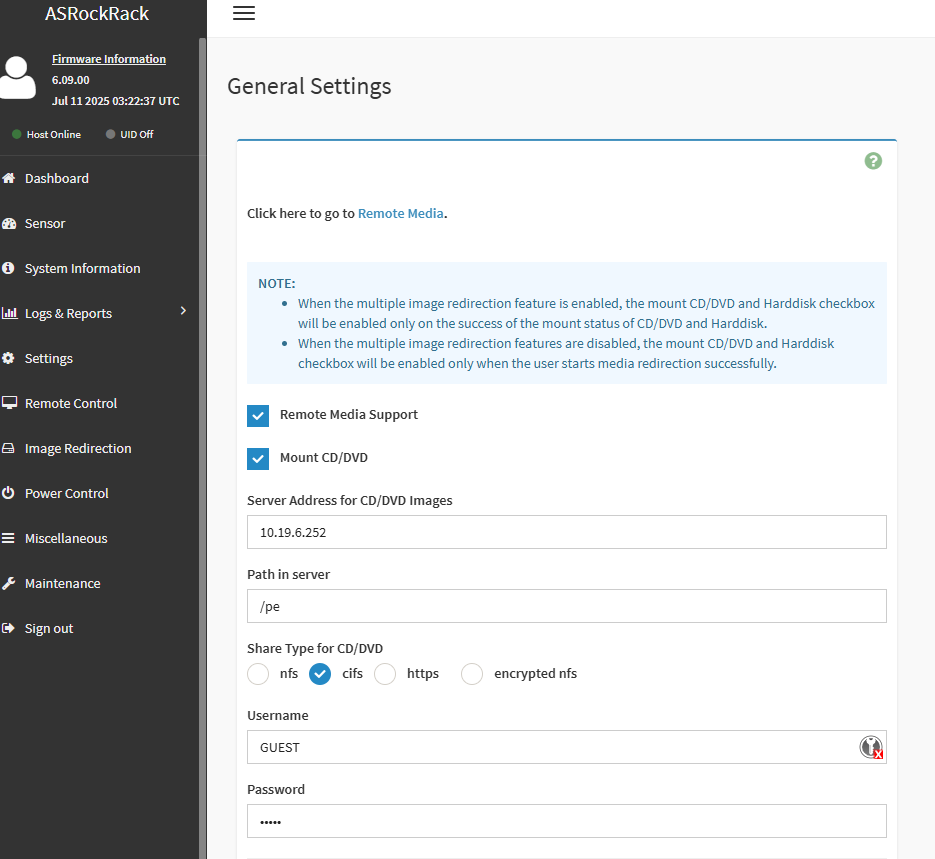935x859 pixels.
Task: Click the Maintenance wrench icon
Action: [x=9, y=583]
